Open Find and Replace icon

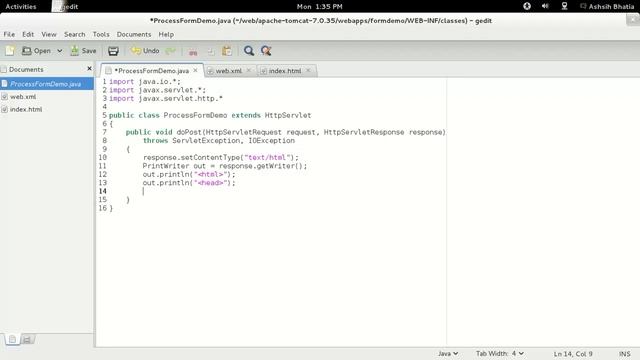click(x=266, y=51)
